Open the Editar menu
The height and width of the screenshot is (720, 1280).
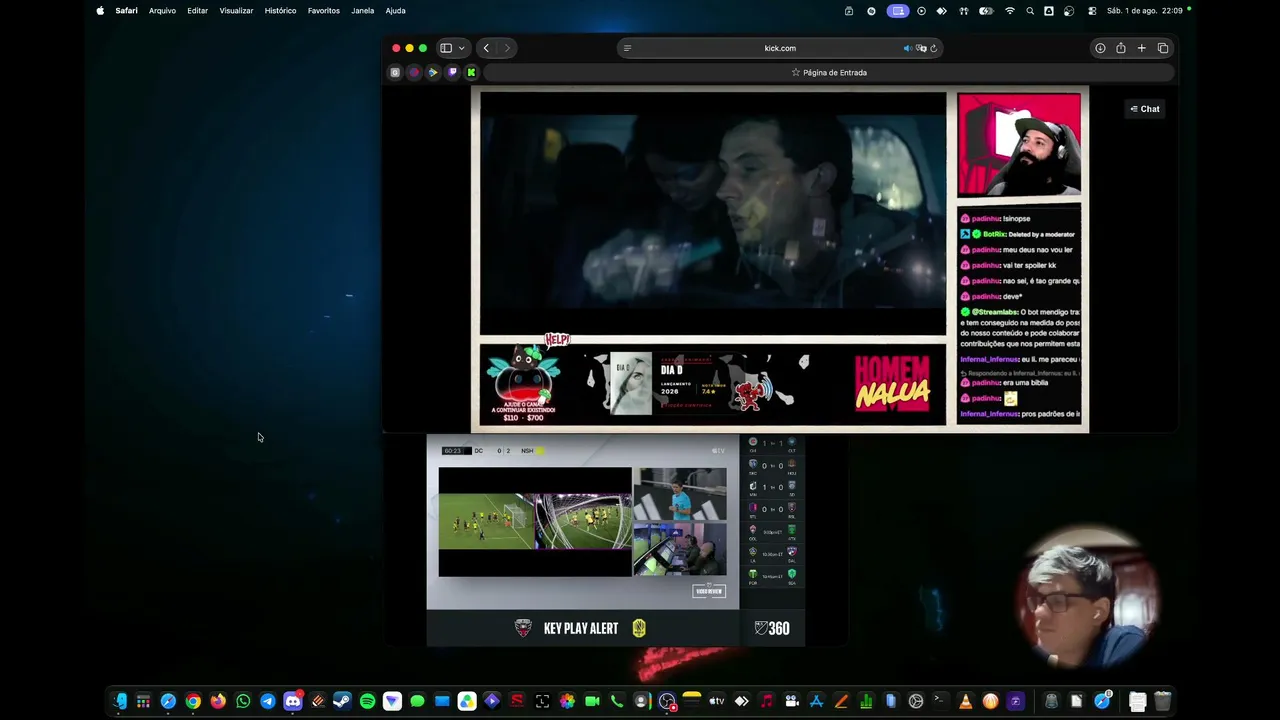pos(198,11)
